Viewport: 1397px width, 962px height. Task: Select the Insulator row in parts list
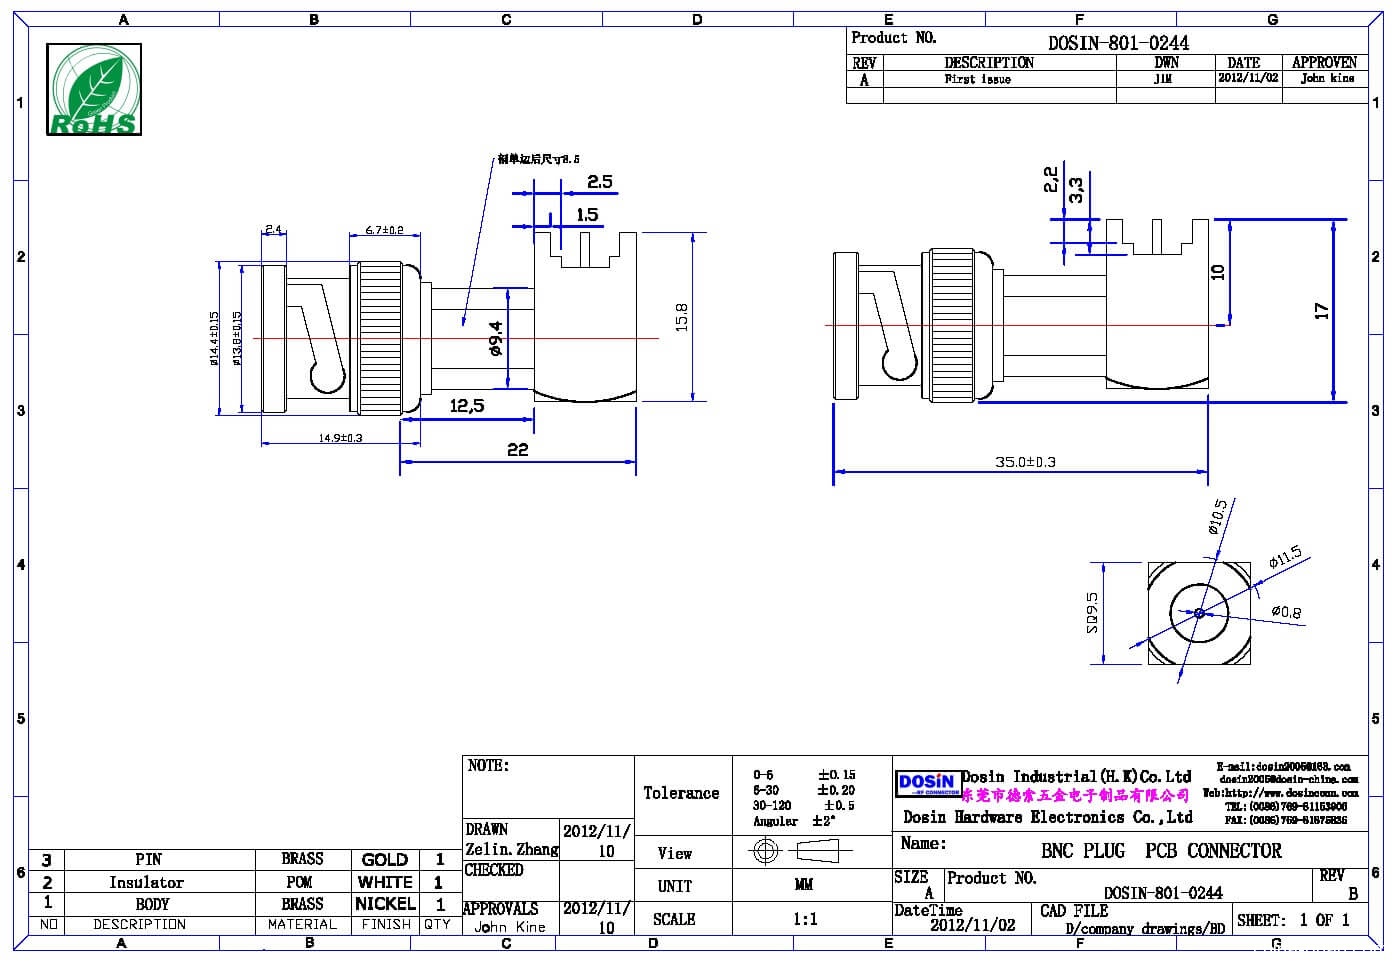(x=146, y=882)
